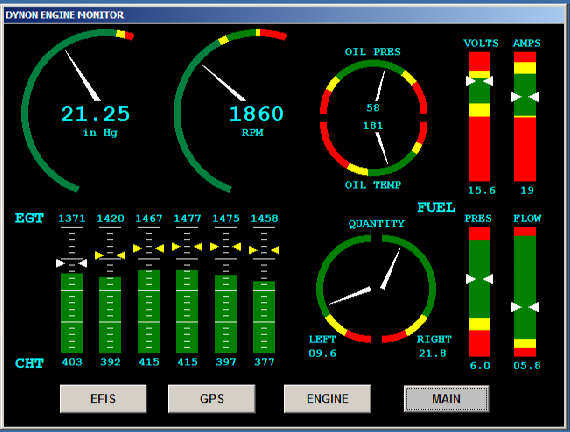Click the RPM units label
Image resolution: width=570 pixels, height=432 pixels.
tap(252, 133)
